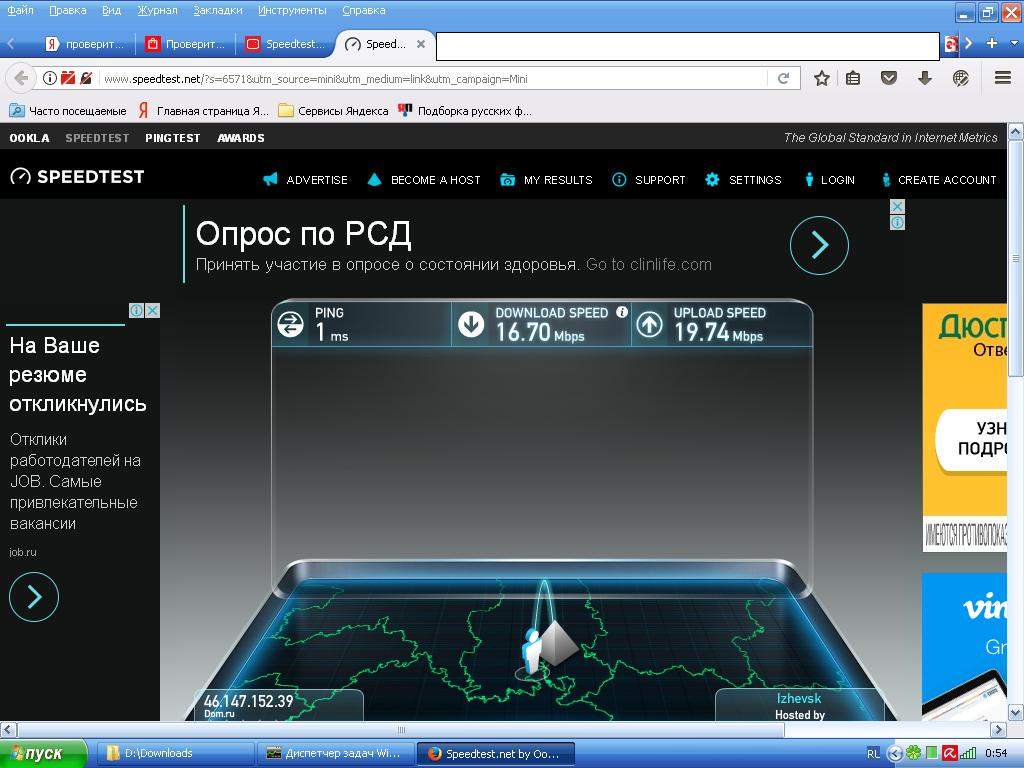Click the OOKLA link
The width and height of the screenshot is (1024, 768).
(x=29, y=138)
